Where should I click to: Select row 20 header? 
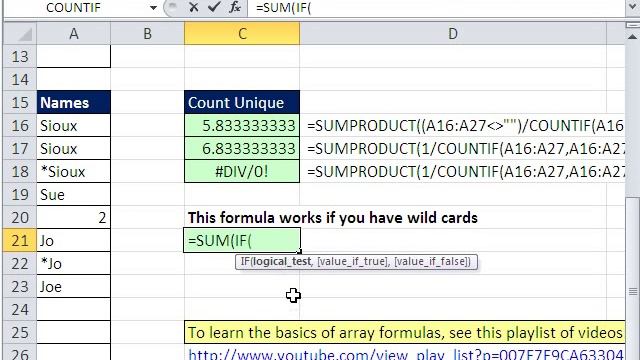click(x=20, y=218)
